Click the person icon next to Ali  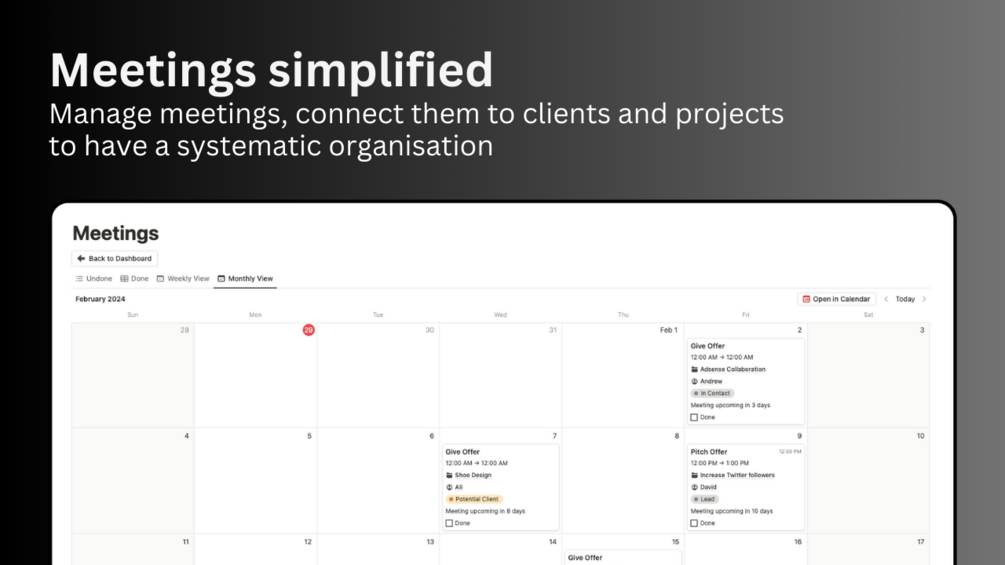click(x=449, y=487)
